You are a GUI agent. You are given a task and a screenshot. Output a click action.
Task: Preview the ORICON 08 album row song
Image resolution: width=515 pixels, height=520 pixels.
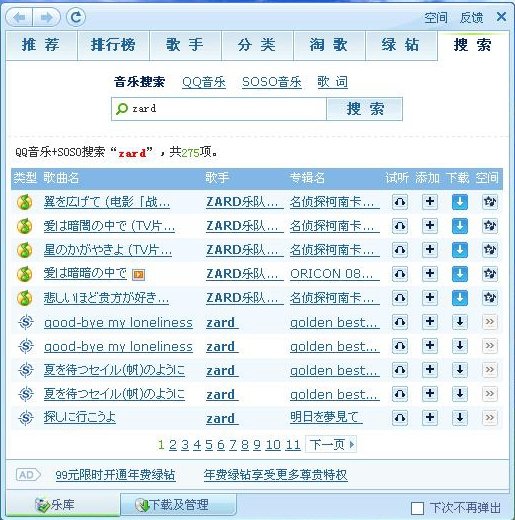(x=400, y=274)
